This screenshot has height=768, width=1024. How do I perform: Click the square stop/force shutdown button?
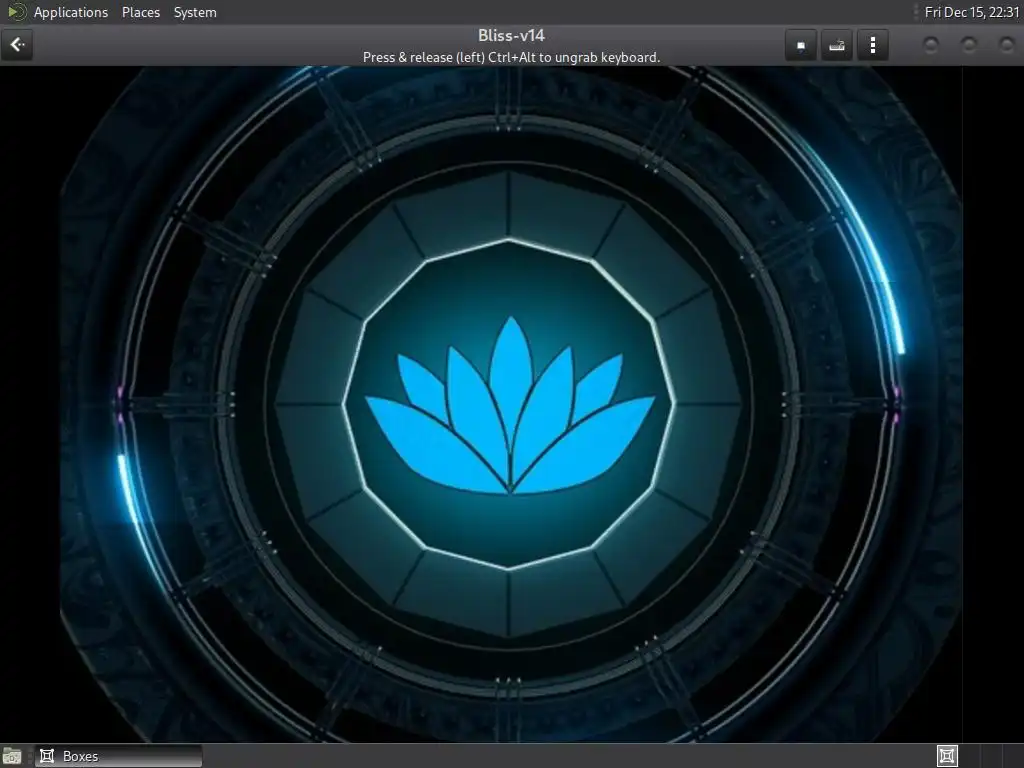(801, 45)
